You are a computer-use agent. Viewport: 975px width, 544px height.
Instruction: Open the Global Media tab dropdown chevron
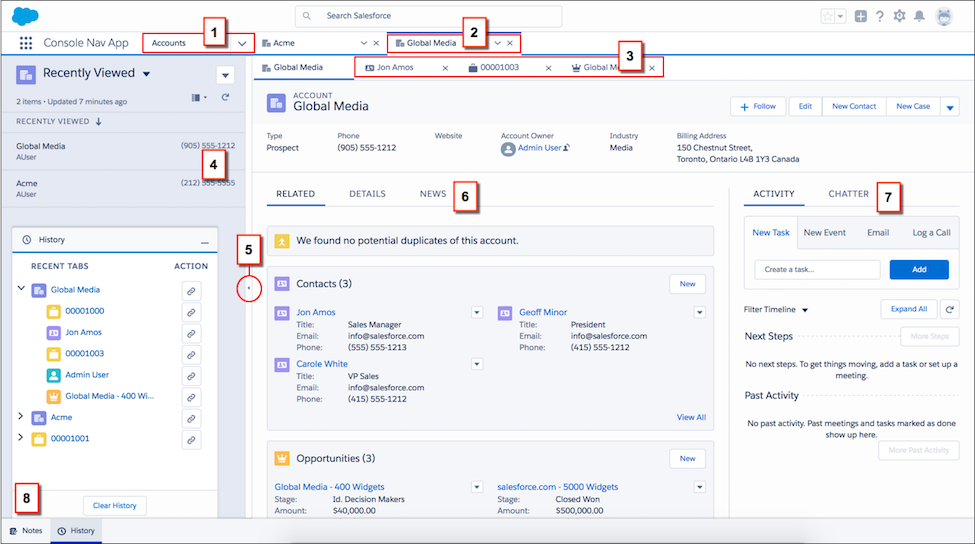[x=497, y=43]
